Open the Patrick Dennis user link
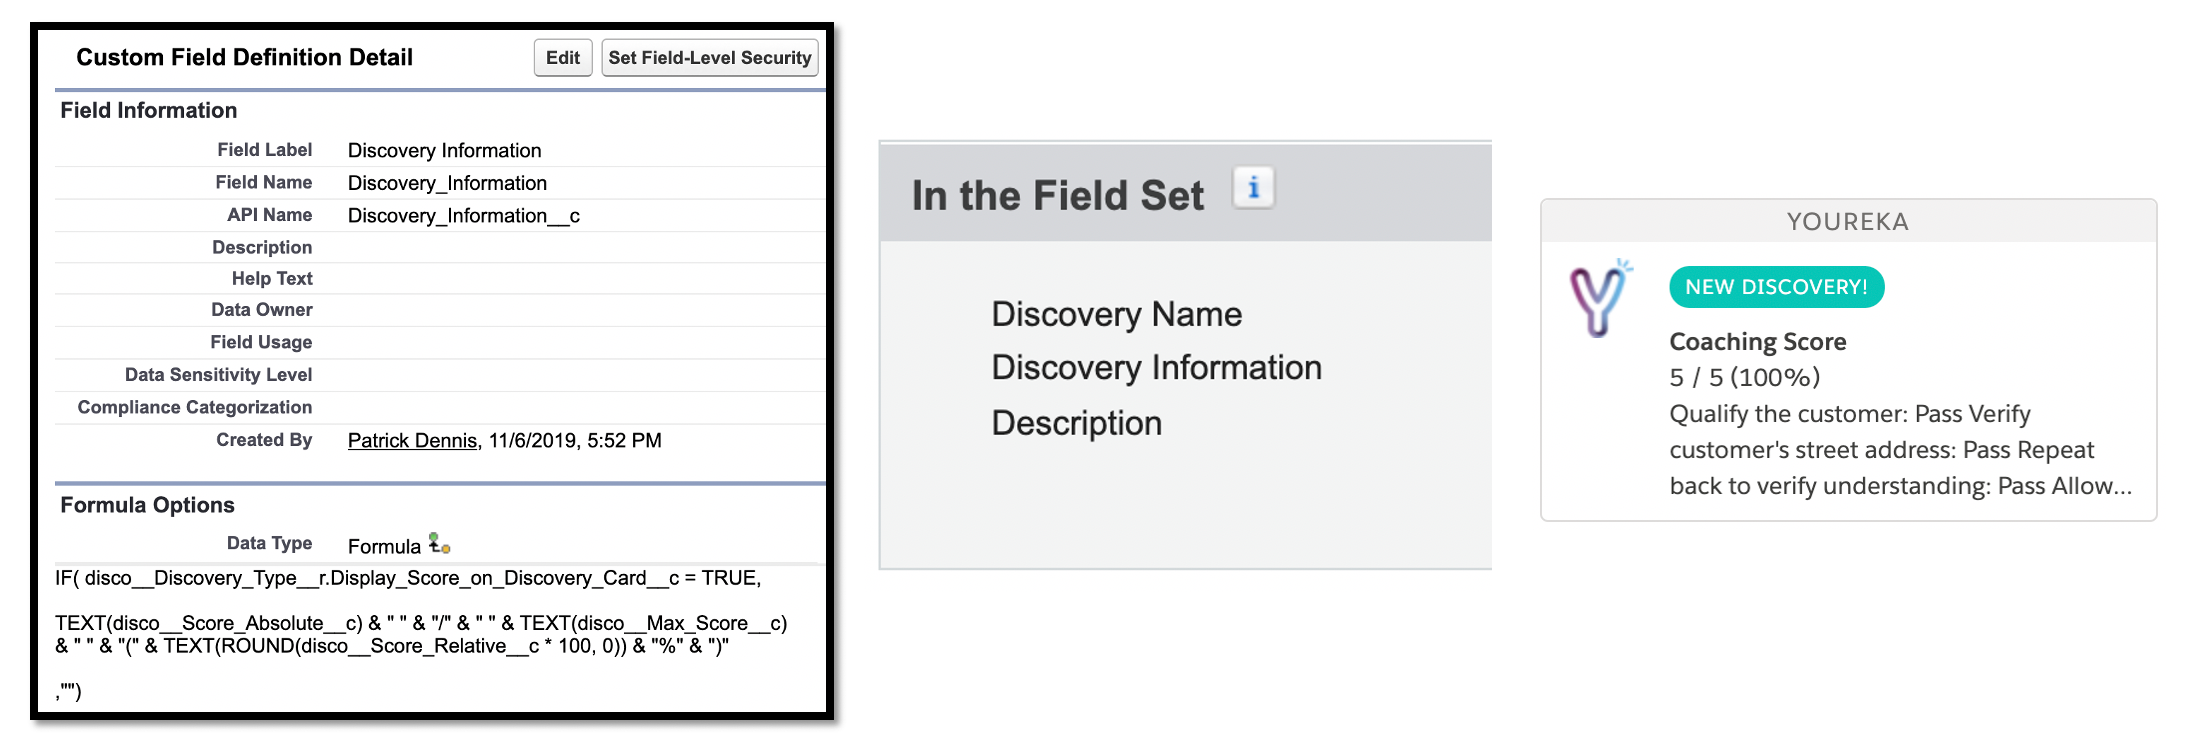This screenshot has height=752, width=2188. 412,441
